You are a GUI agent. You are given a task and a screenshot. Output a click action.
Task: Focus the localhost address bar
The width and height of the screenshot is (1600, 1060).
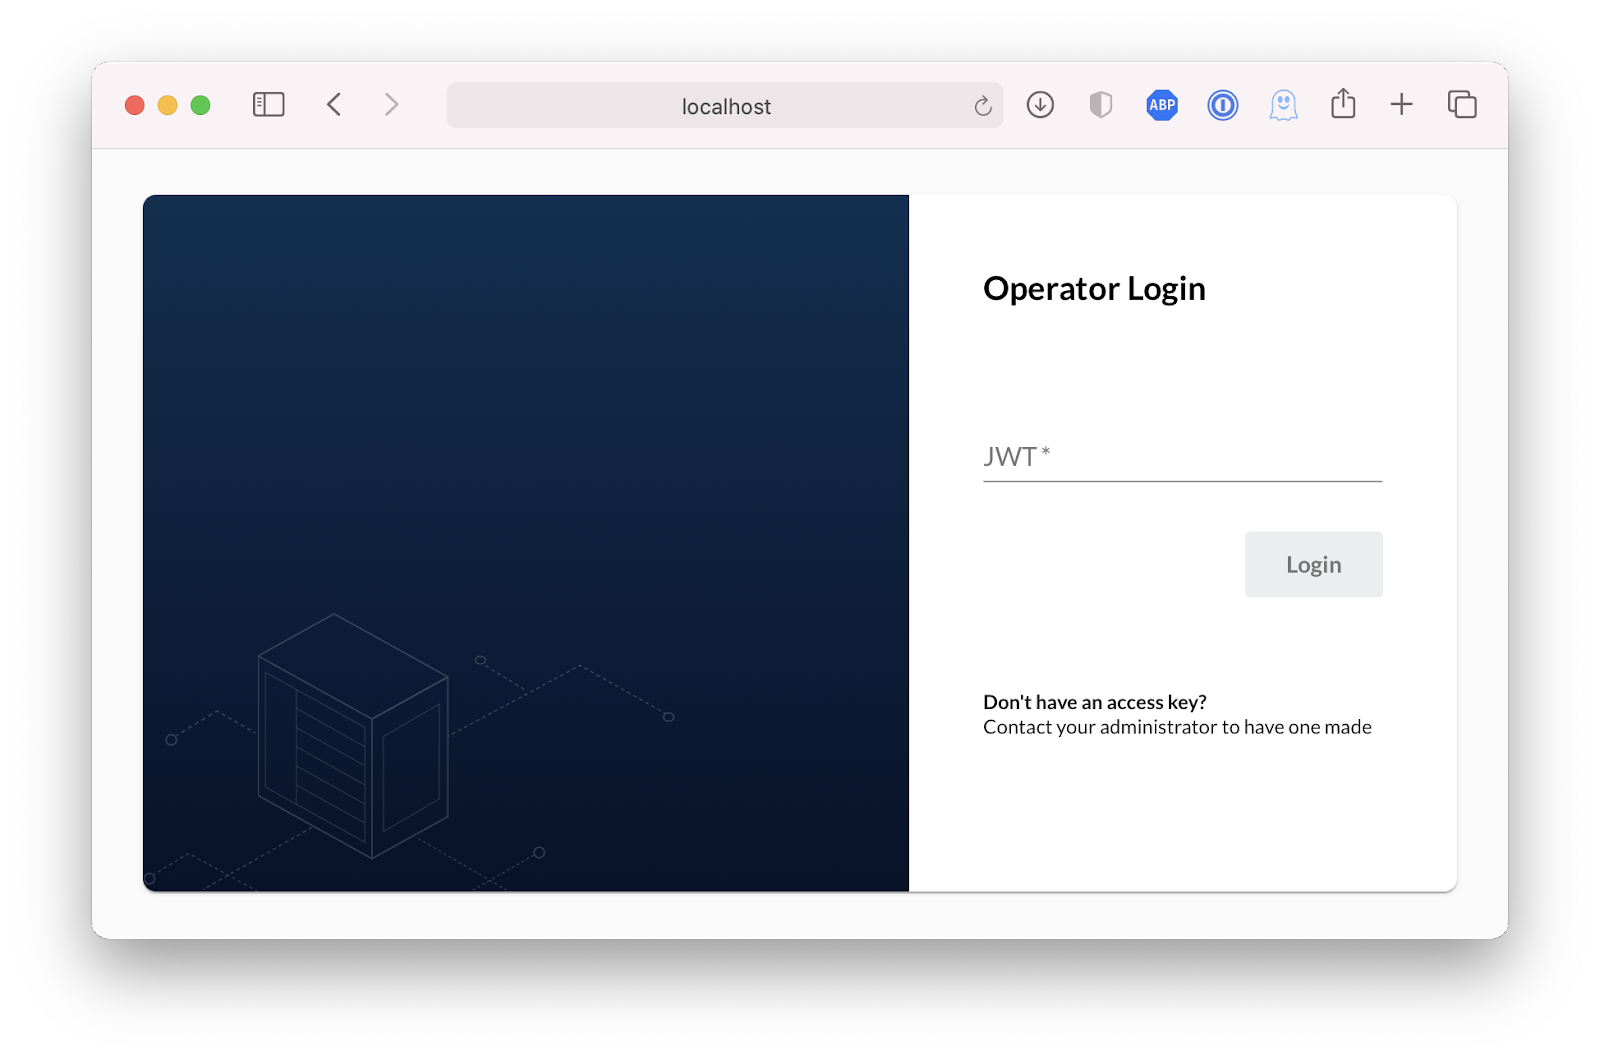pos(725,106)
